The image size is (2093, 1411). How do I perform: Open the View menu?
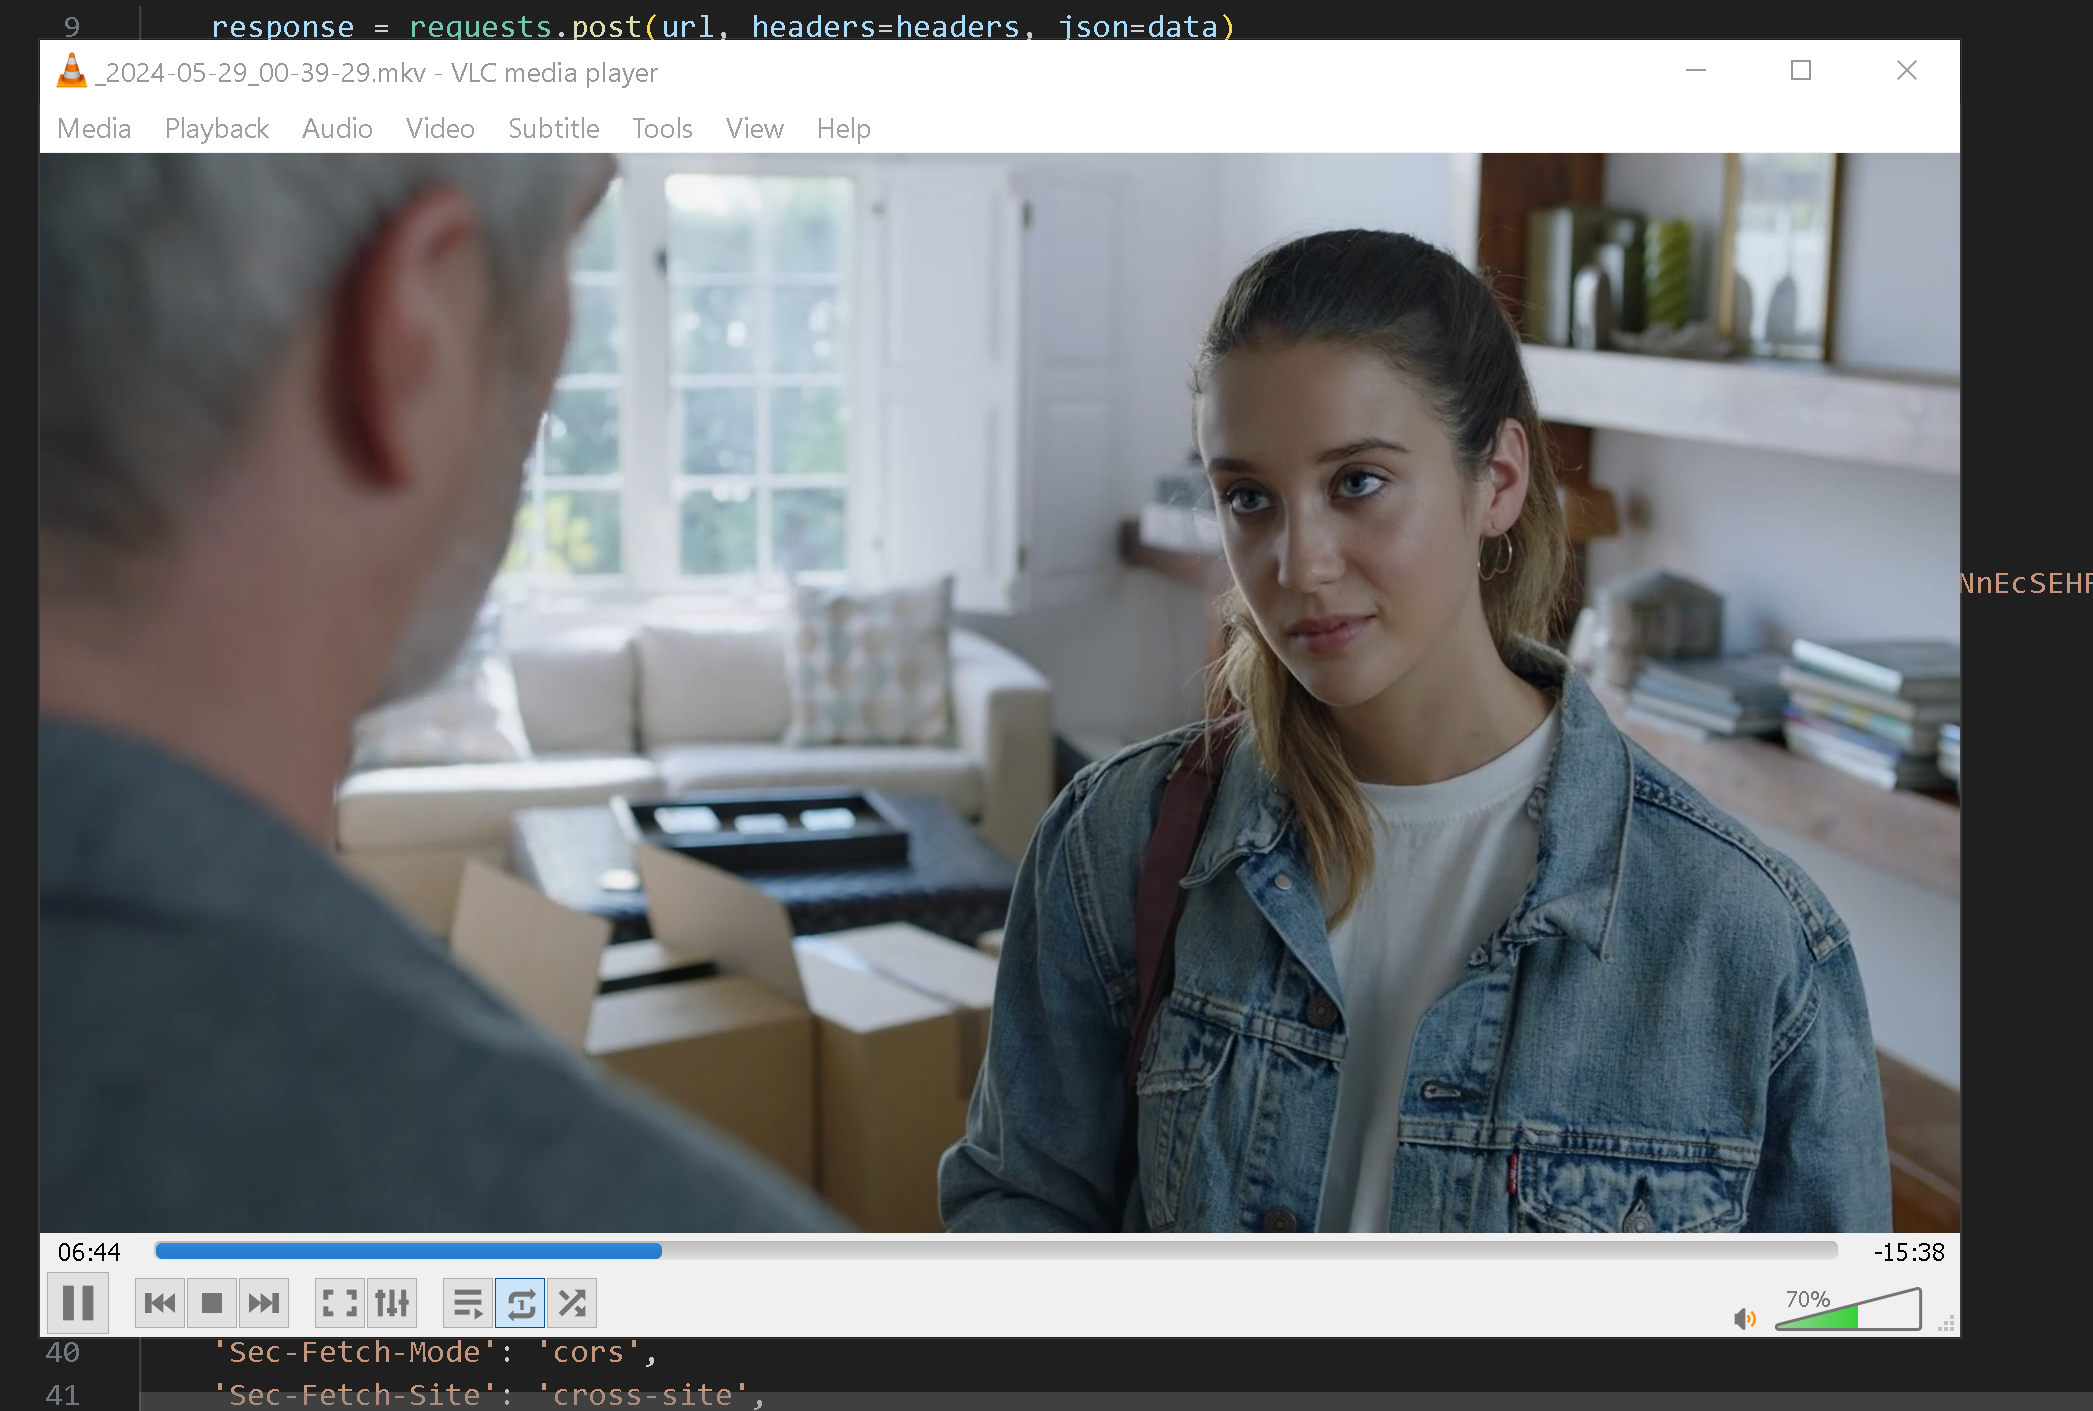coord(754,129)
